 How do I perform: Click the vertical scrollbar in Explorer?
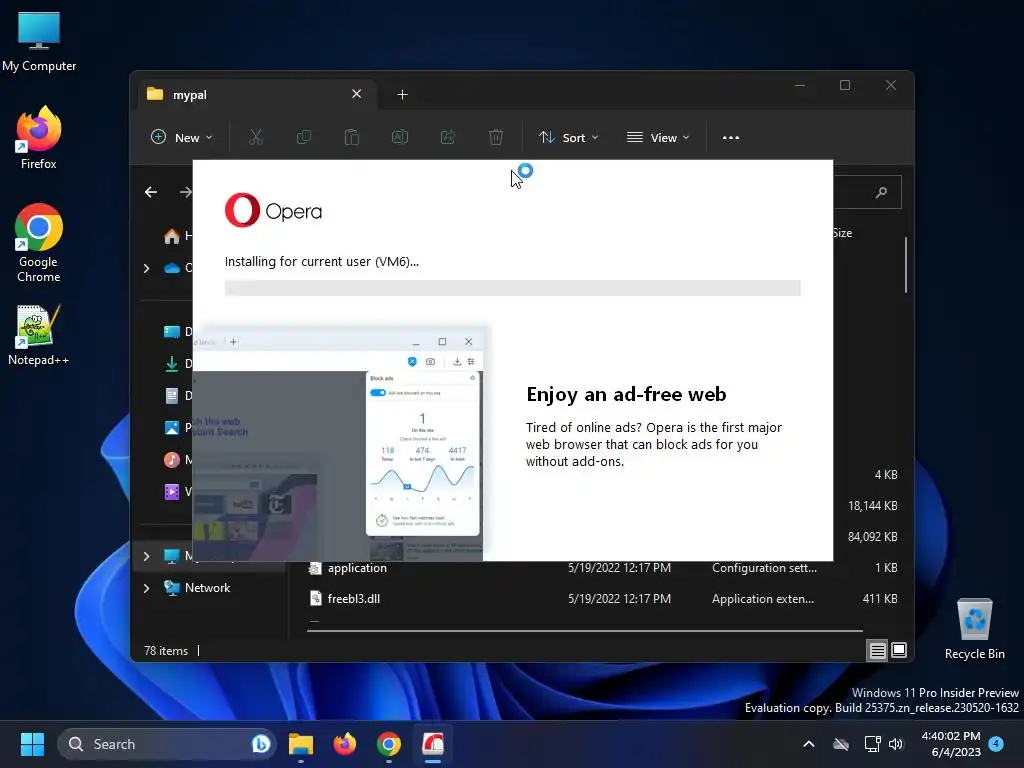906,265
